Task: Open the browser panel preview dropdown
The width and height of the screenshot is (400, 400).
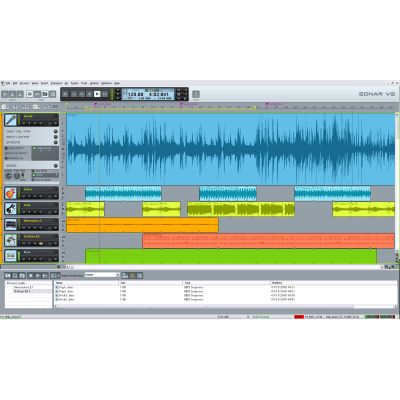Action: pyautogui.click(x=102, y=275)
